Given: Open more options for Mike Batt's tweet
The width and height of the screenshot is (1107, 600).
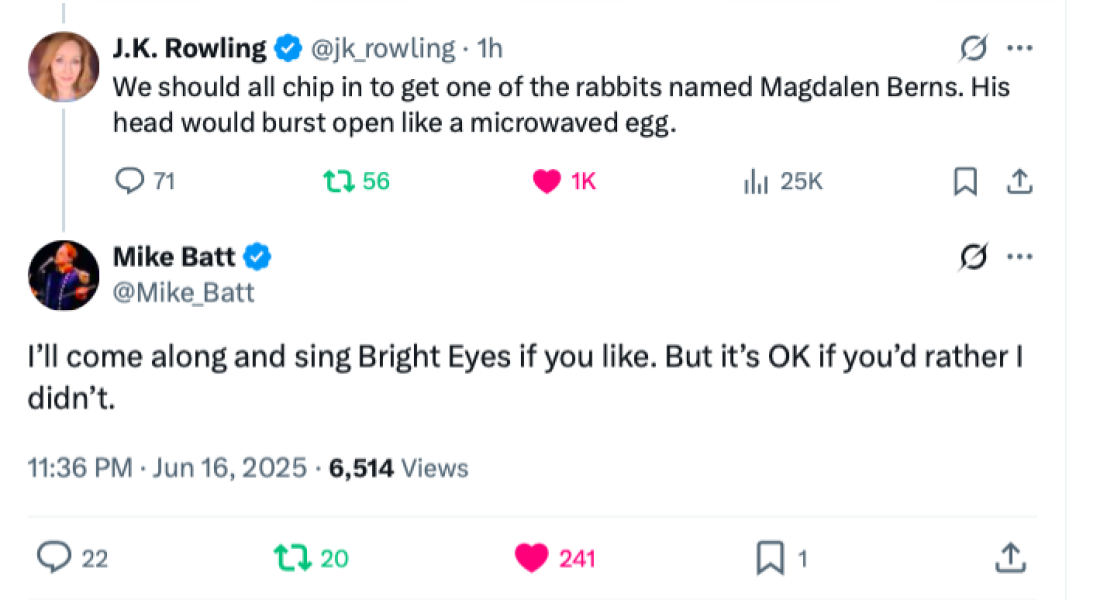Looking at the screenshot, I should 1019,257.
